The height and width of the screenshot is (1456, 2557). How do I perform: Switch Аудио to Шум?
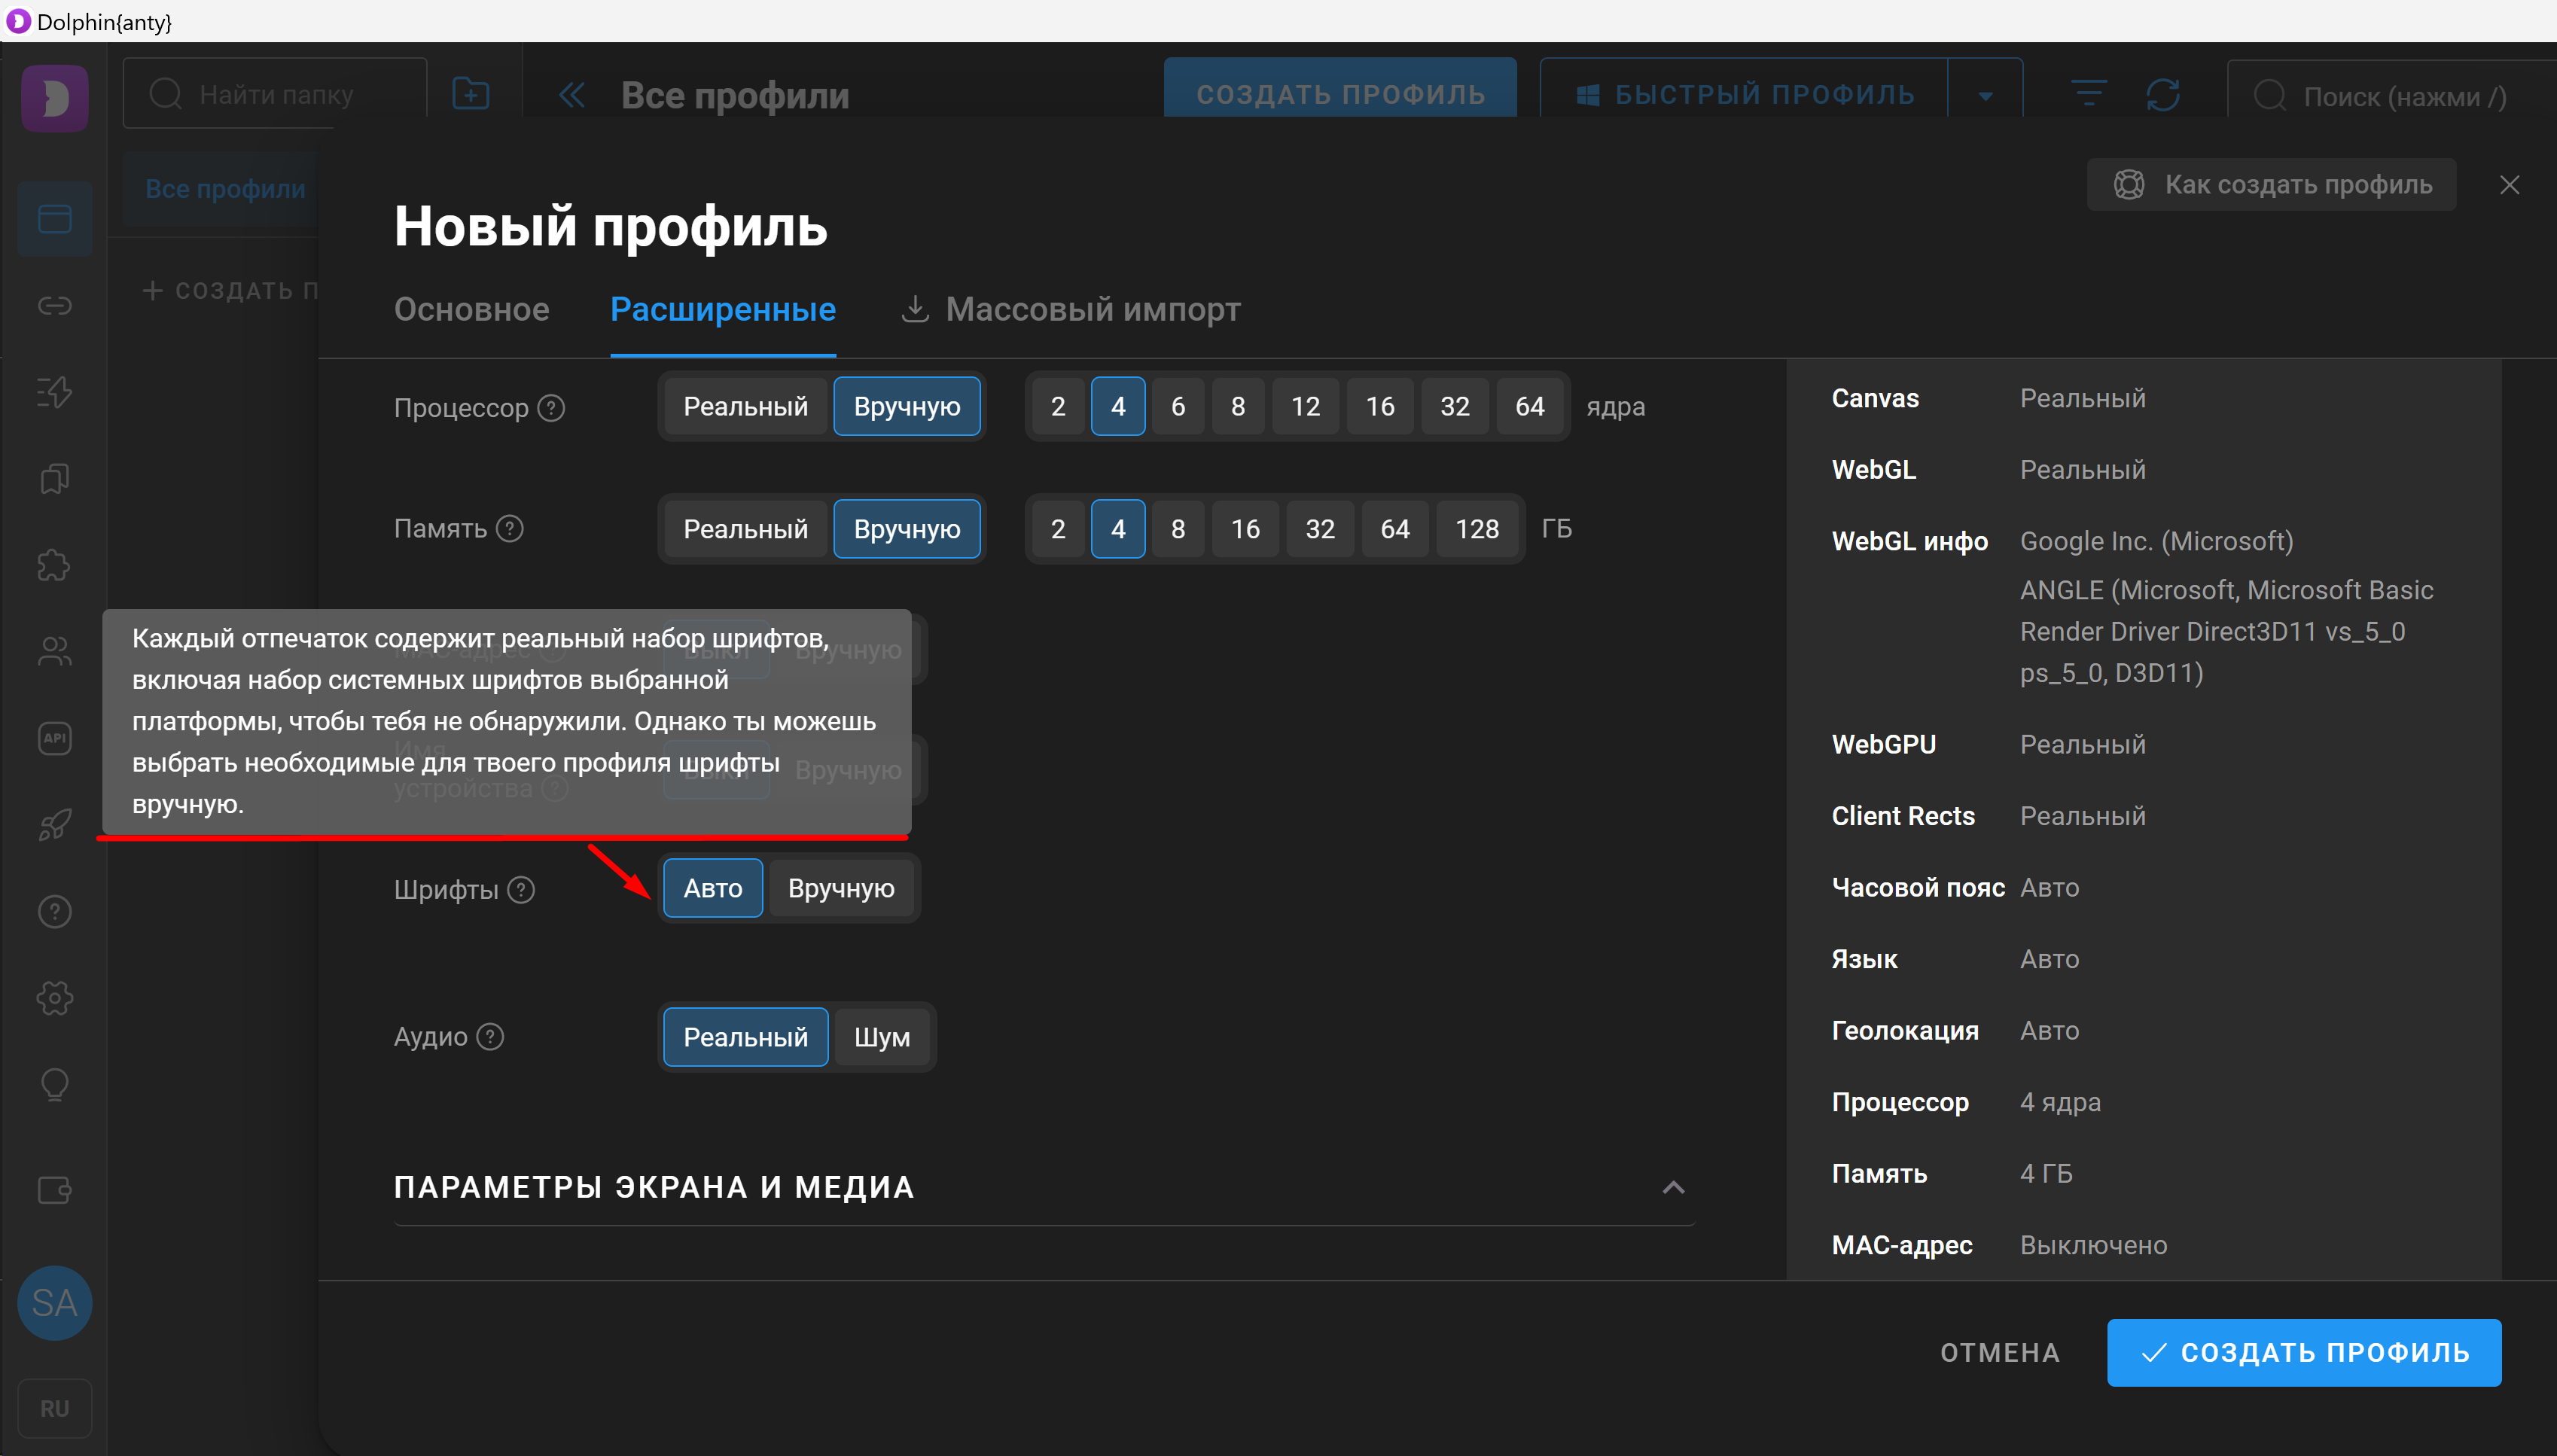pyautogui.click(x=881, y=1037)
